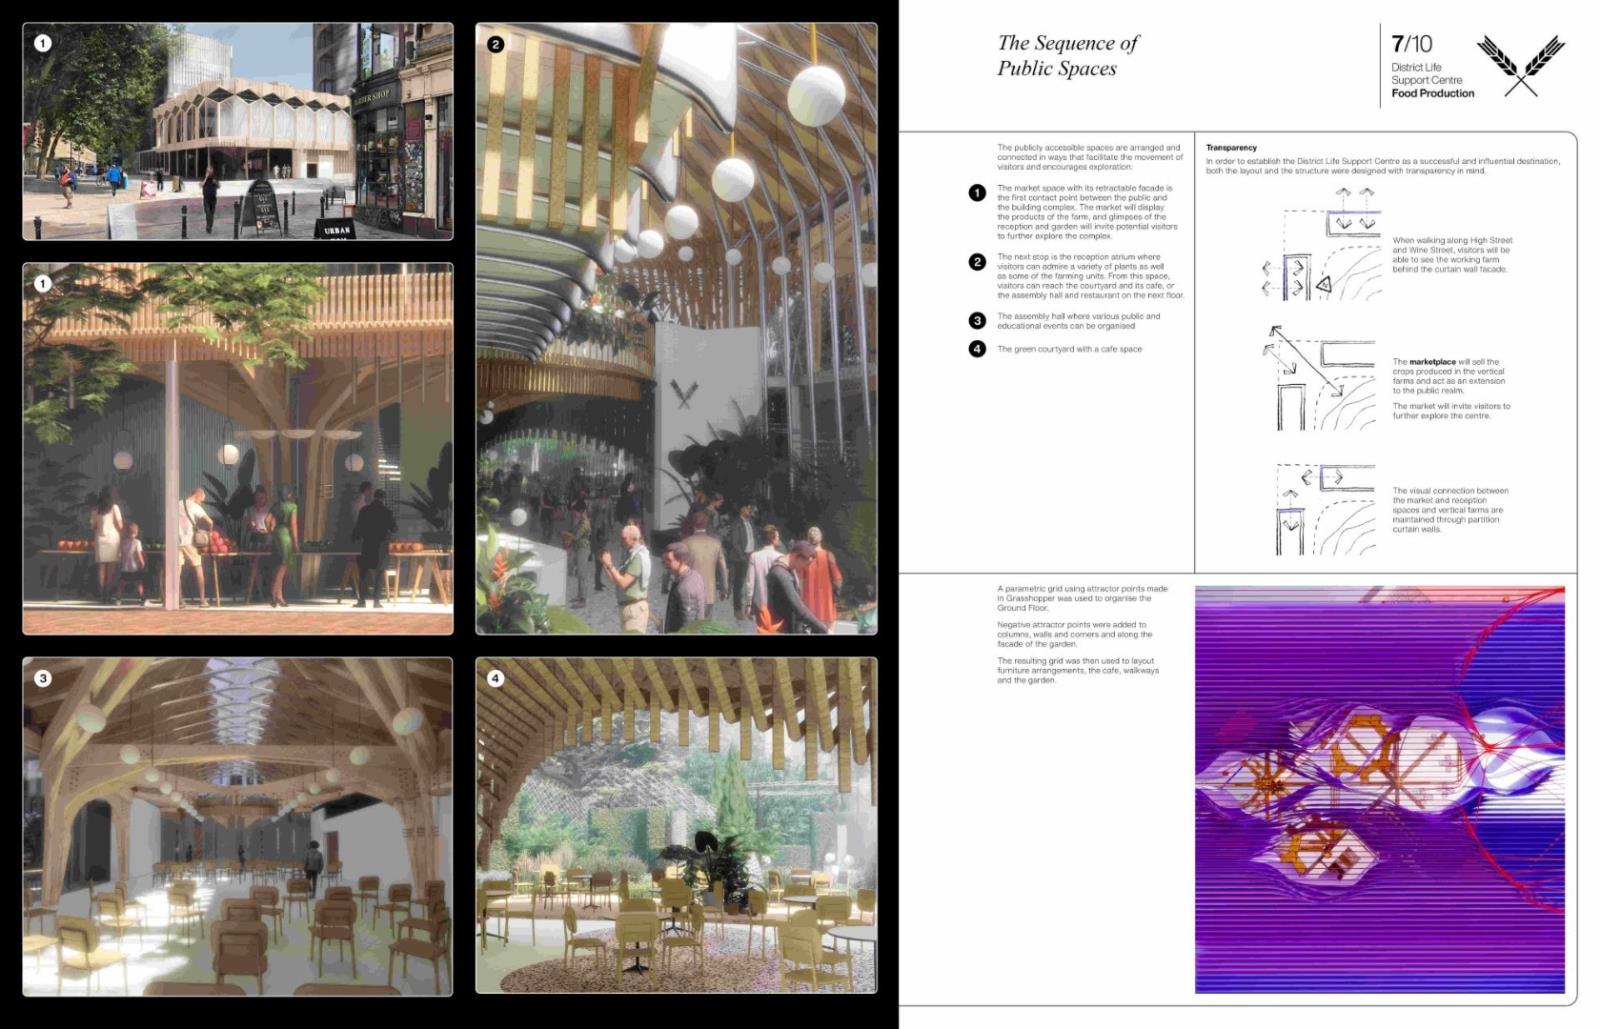Click legend bullet 1 beside the market space text
Image resolution: width=1600 pixels, height=1029 pixels.
(977, 193)
